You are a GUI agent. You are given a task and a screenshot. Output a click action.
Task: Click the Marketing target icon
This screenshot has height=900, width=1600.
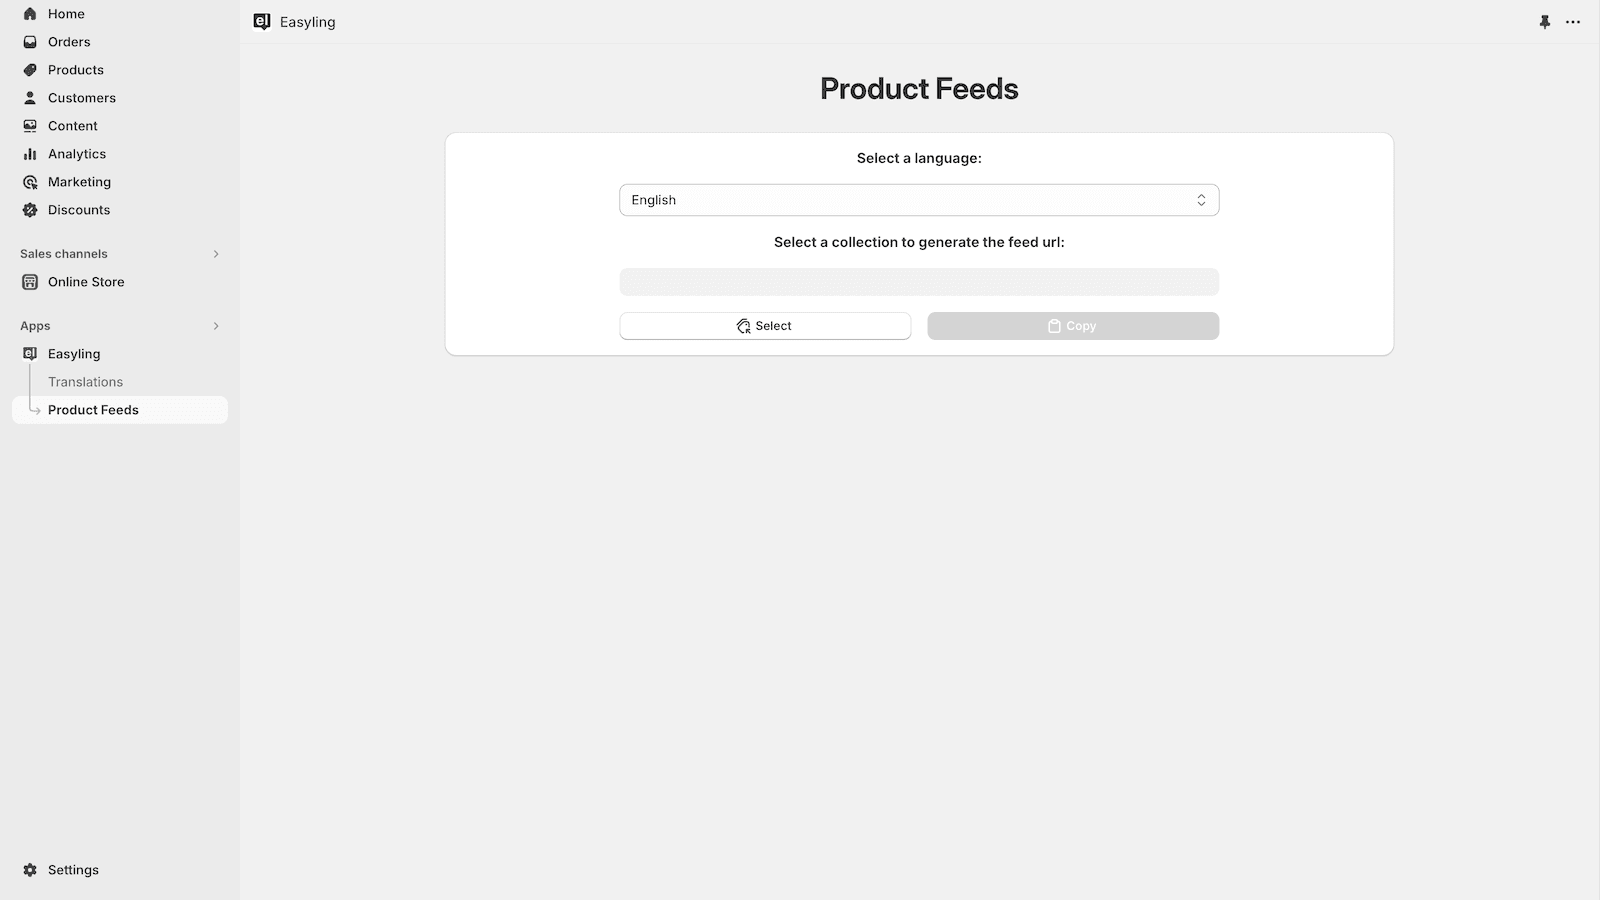point(30,182)
